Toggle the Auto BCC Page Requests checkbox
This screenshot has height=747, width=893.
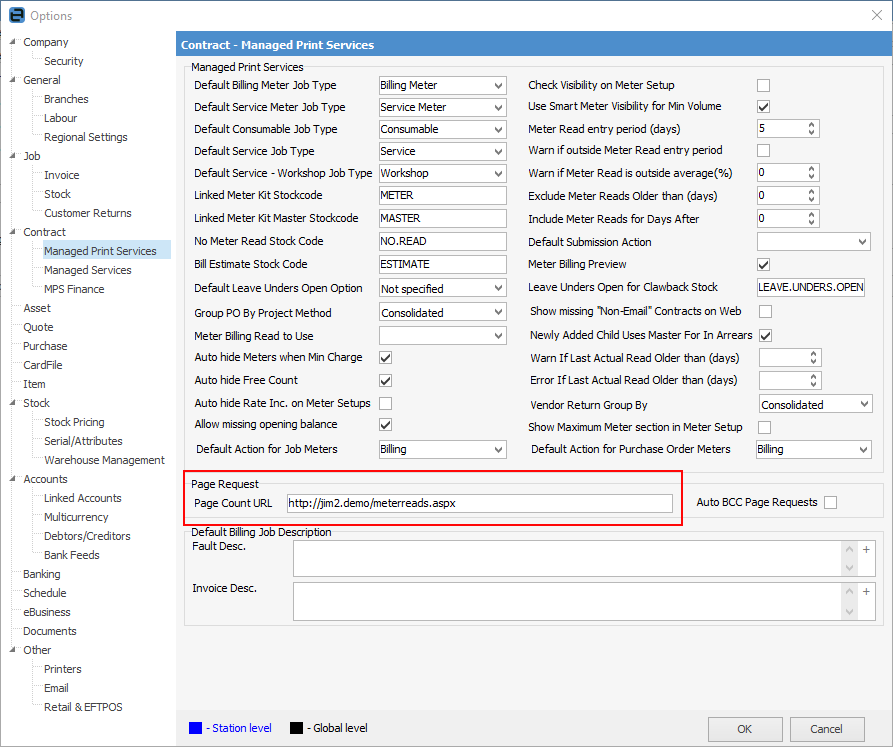[x=830, y=503]
